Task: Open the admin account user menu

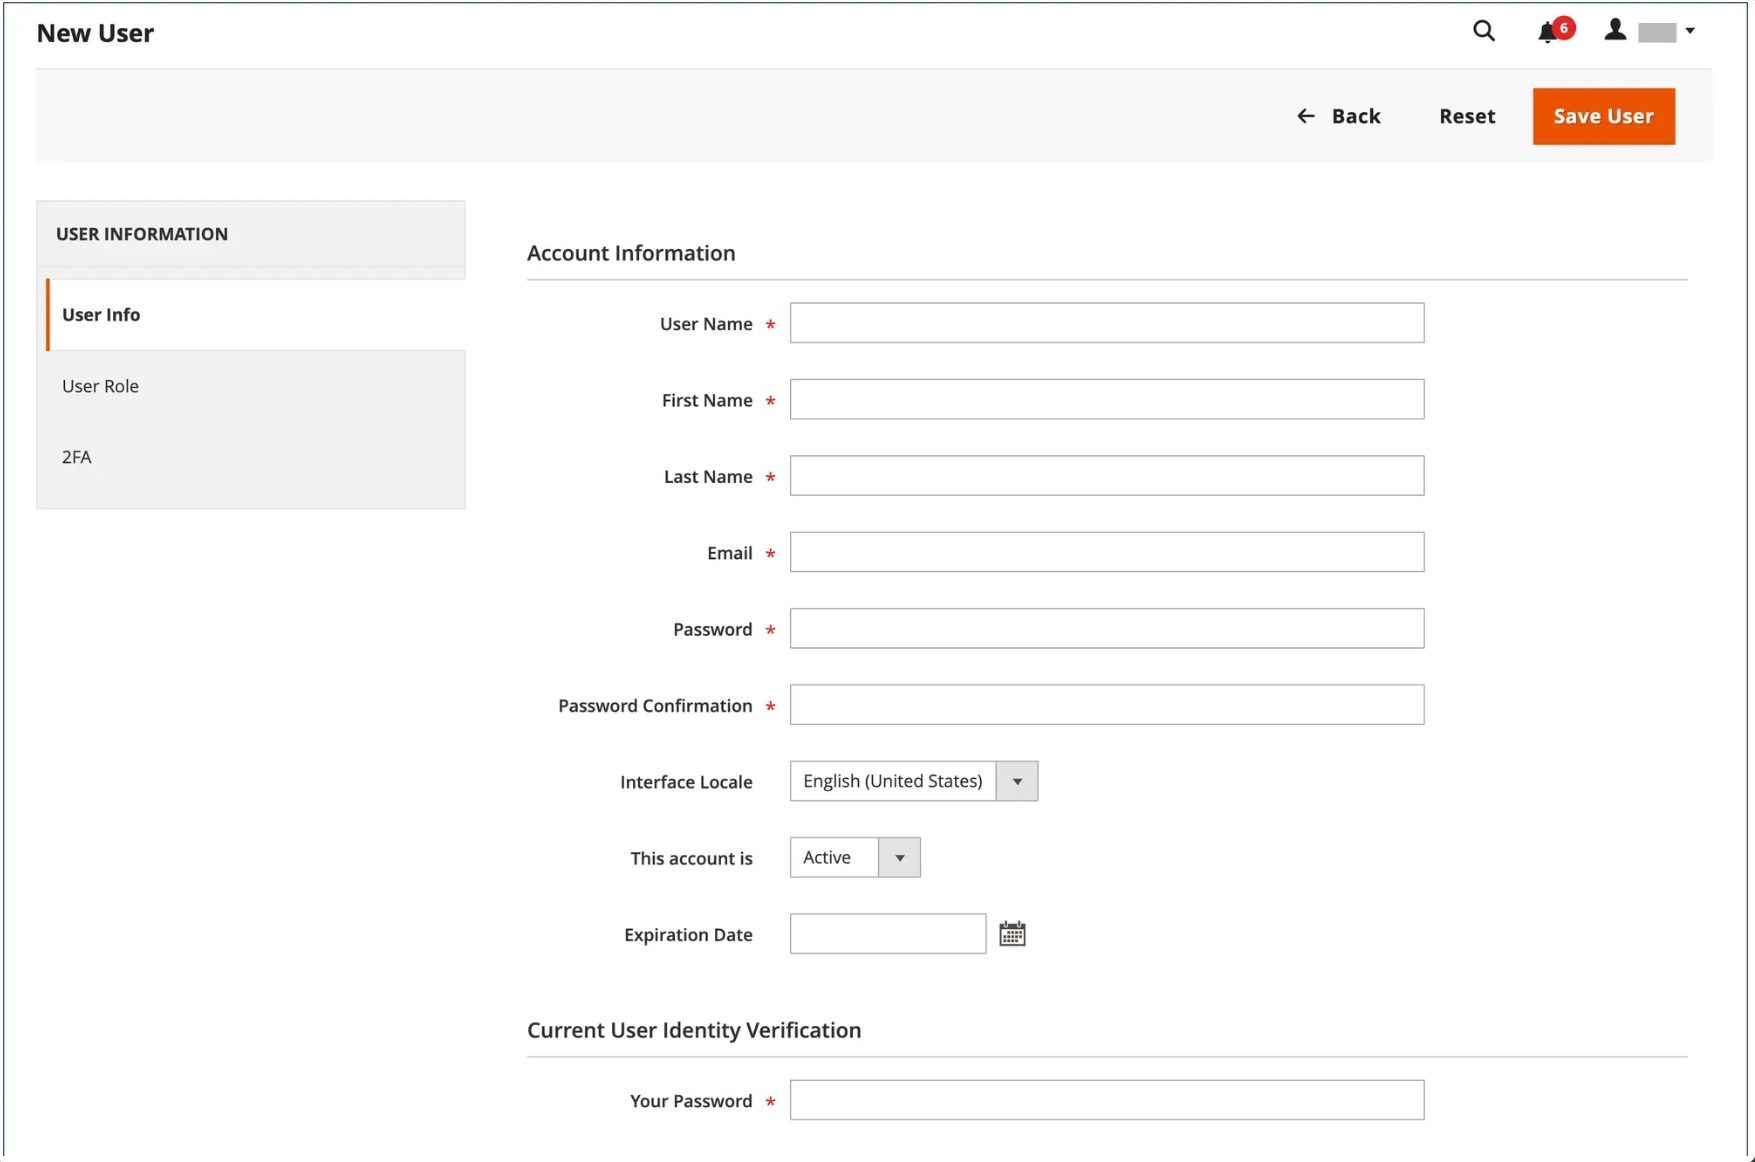Action: click(1652, 32)
